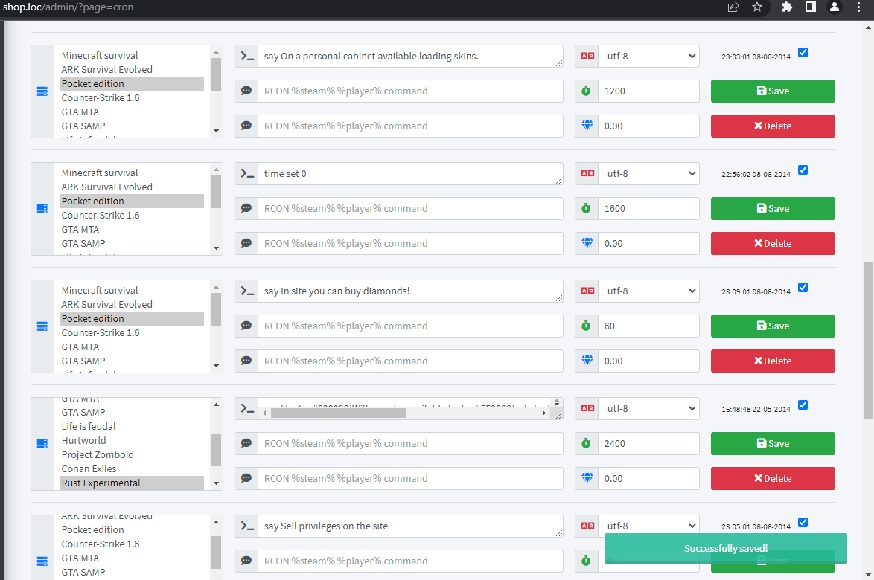Delete the cron task with interval 2400
The width and height of the screenshot is (874, 580).
tap(772, 478)
